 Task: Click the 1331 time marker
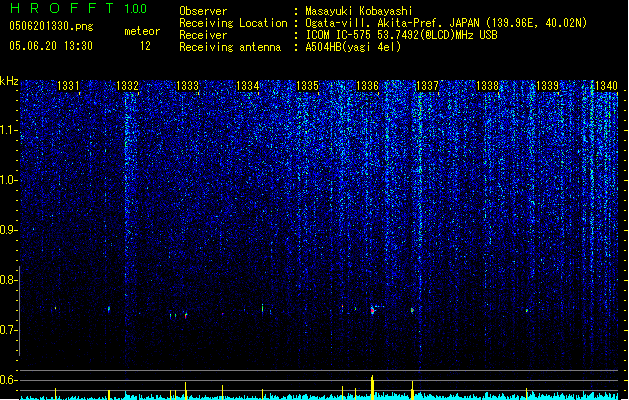click(68, 86)
